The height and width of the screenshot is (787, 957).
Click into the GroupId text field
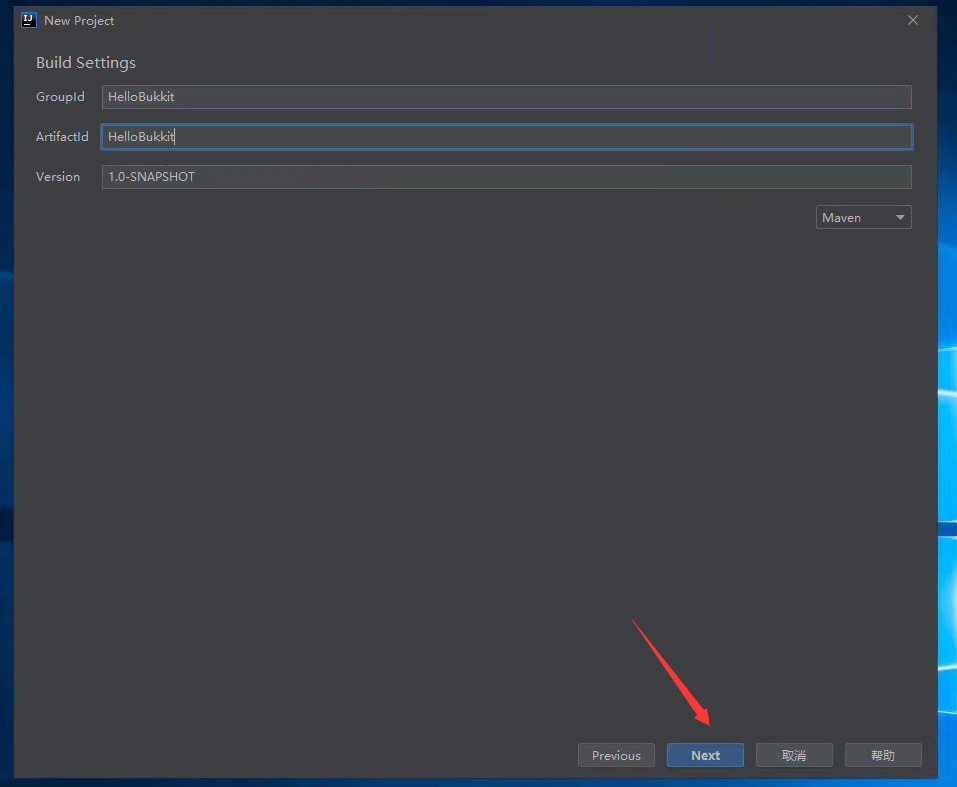coord(506,97)
